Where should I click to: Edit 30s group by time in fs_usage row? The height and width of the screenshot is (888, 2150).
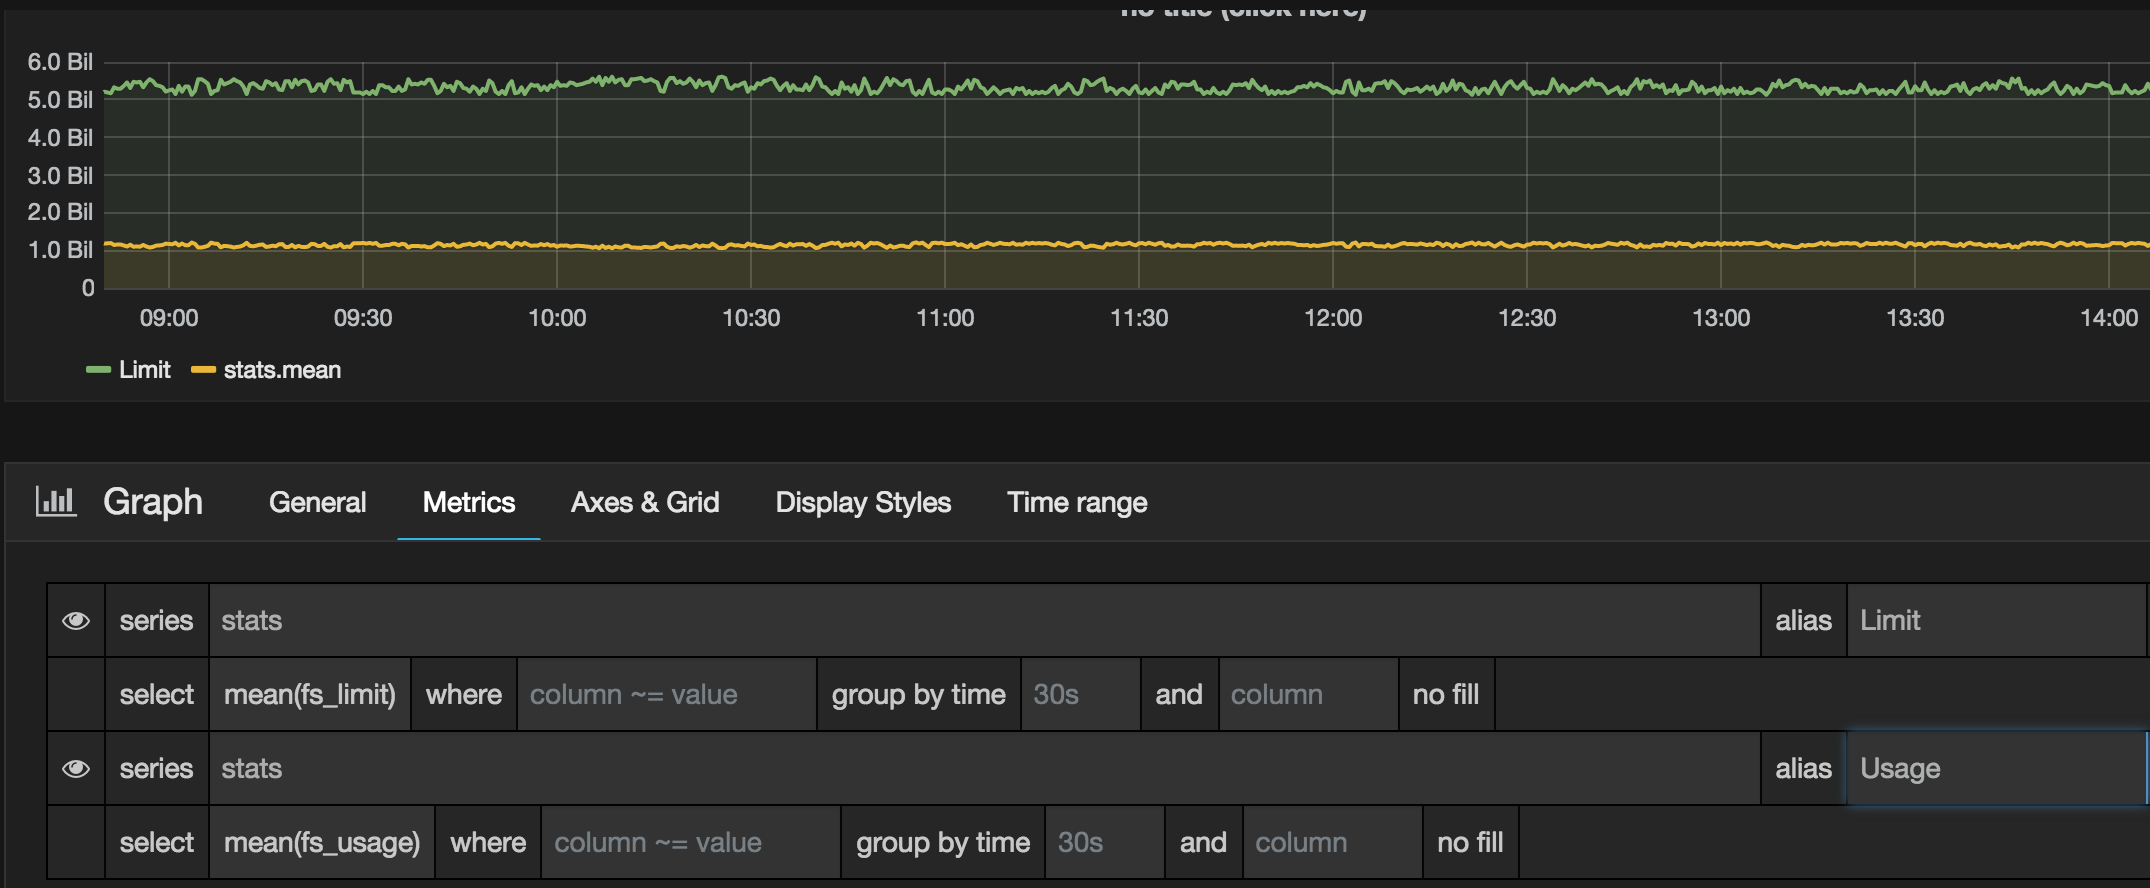1104,843
